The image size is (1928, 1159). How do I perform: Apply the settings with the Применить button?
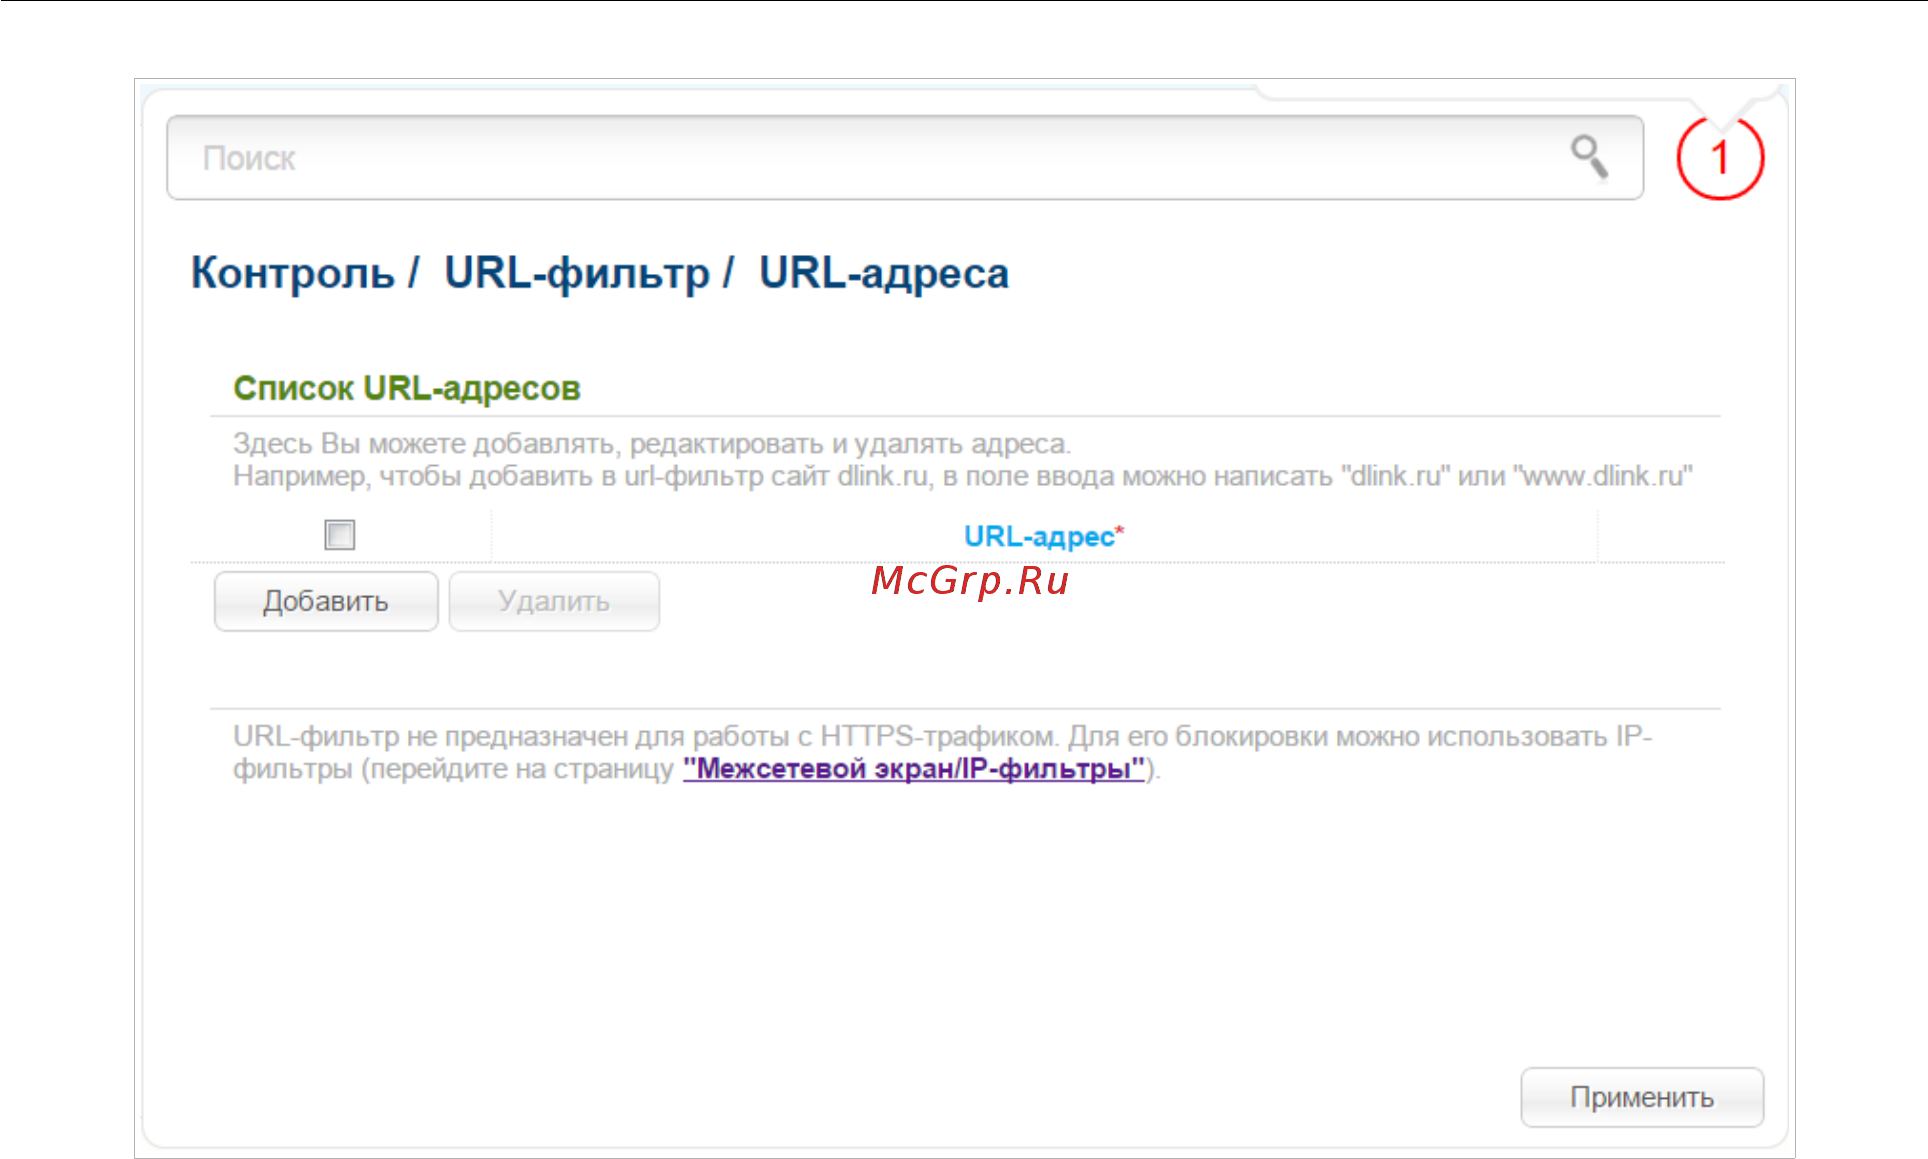tap(1642, 1097)
